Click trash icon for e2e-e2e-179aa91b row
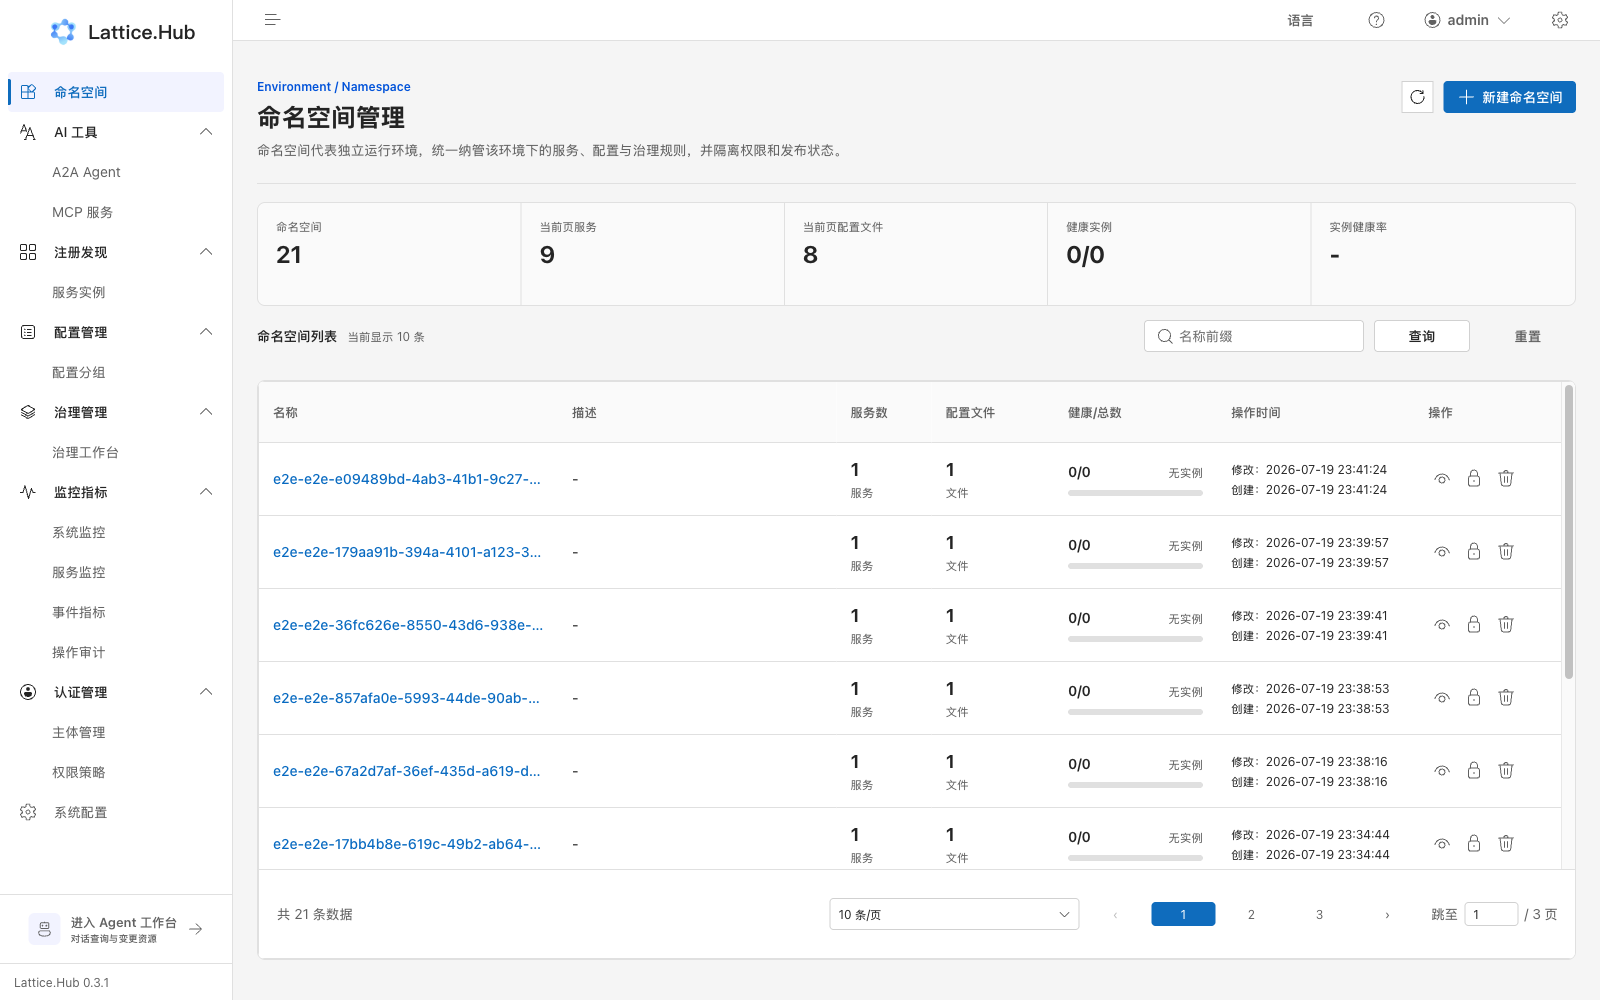 (1505, 551)
